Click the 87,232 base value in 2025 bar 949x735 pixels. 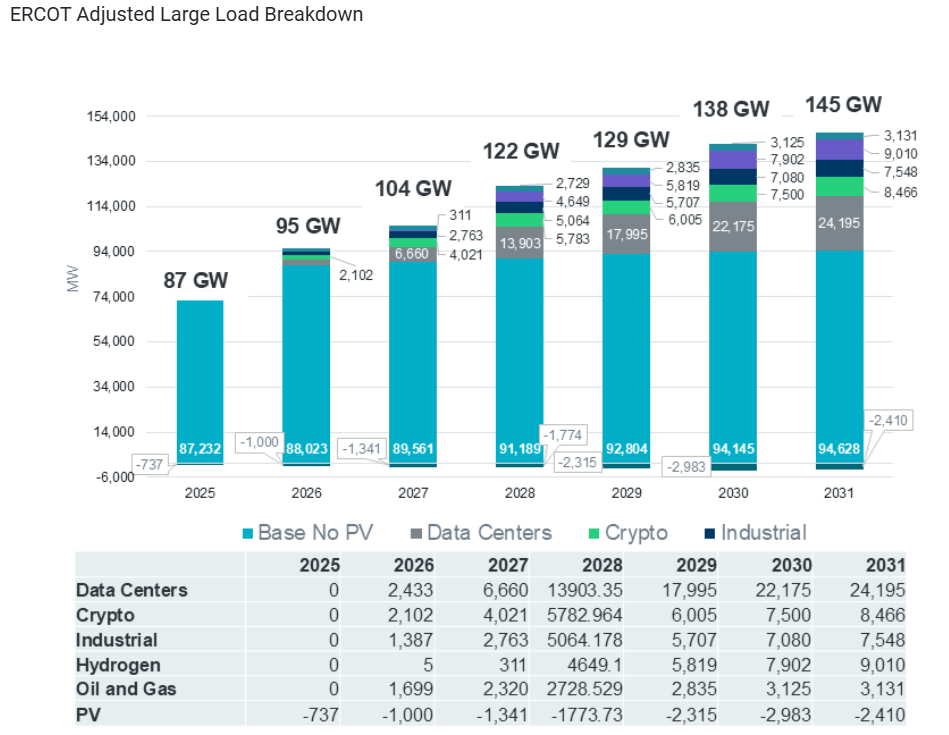(x=200, y=449)
